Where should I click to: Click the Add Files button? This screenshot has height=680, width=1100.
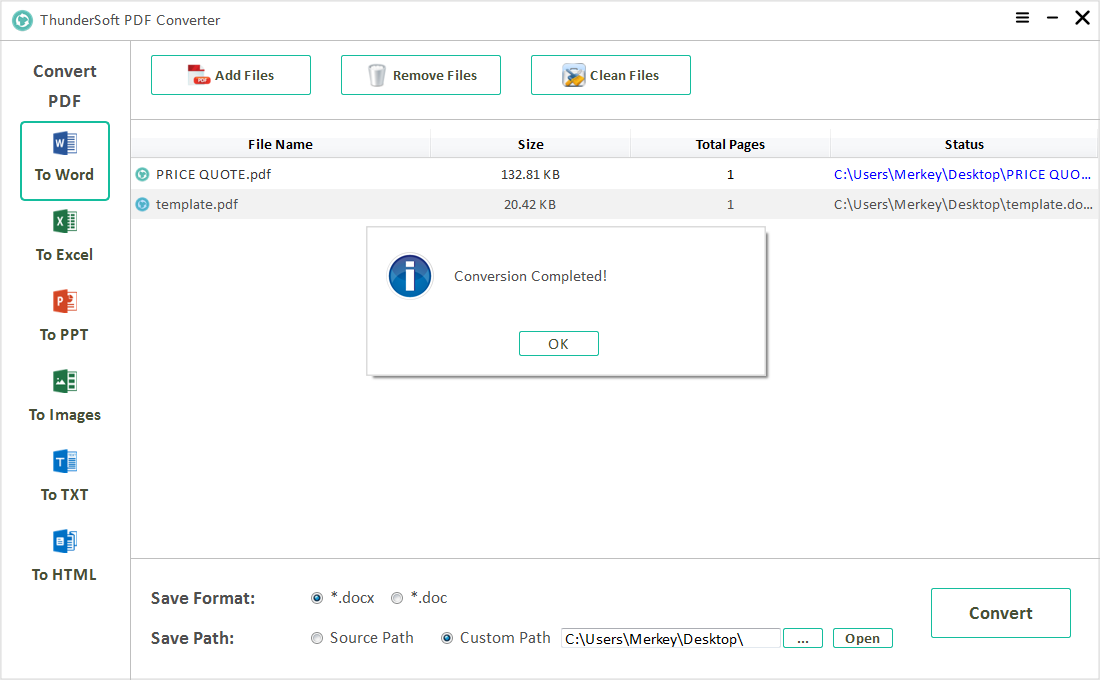click(231, 75)
